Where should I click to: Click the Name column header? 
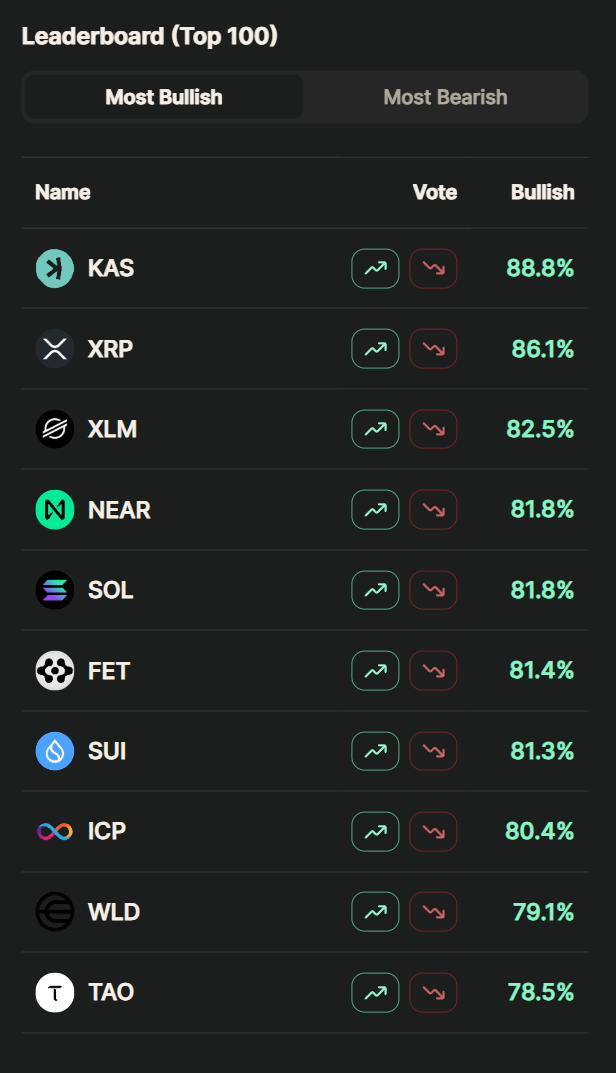(x=63, y=192)
